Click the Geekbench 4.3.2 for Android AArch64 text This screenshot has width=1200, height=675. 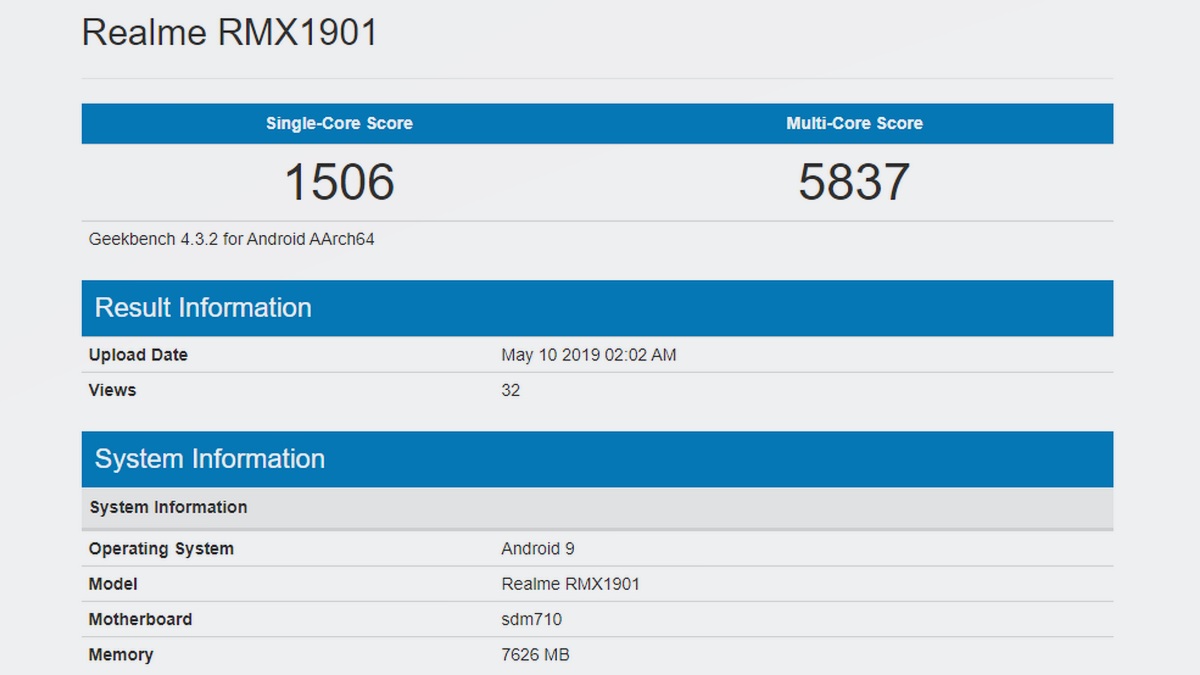232,240
